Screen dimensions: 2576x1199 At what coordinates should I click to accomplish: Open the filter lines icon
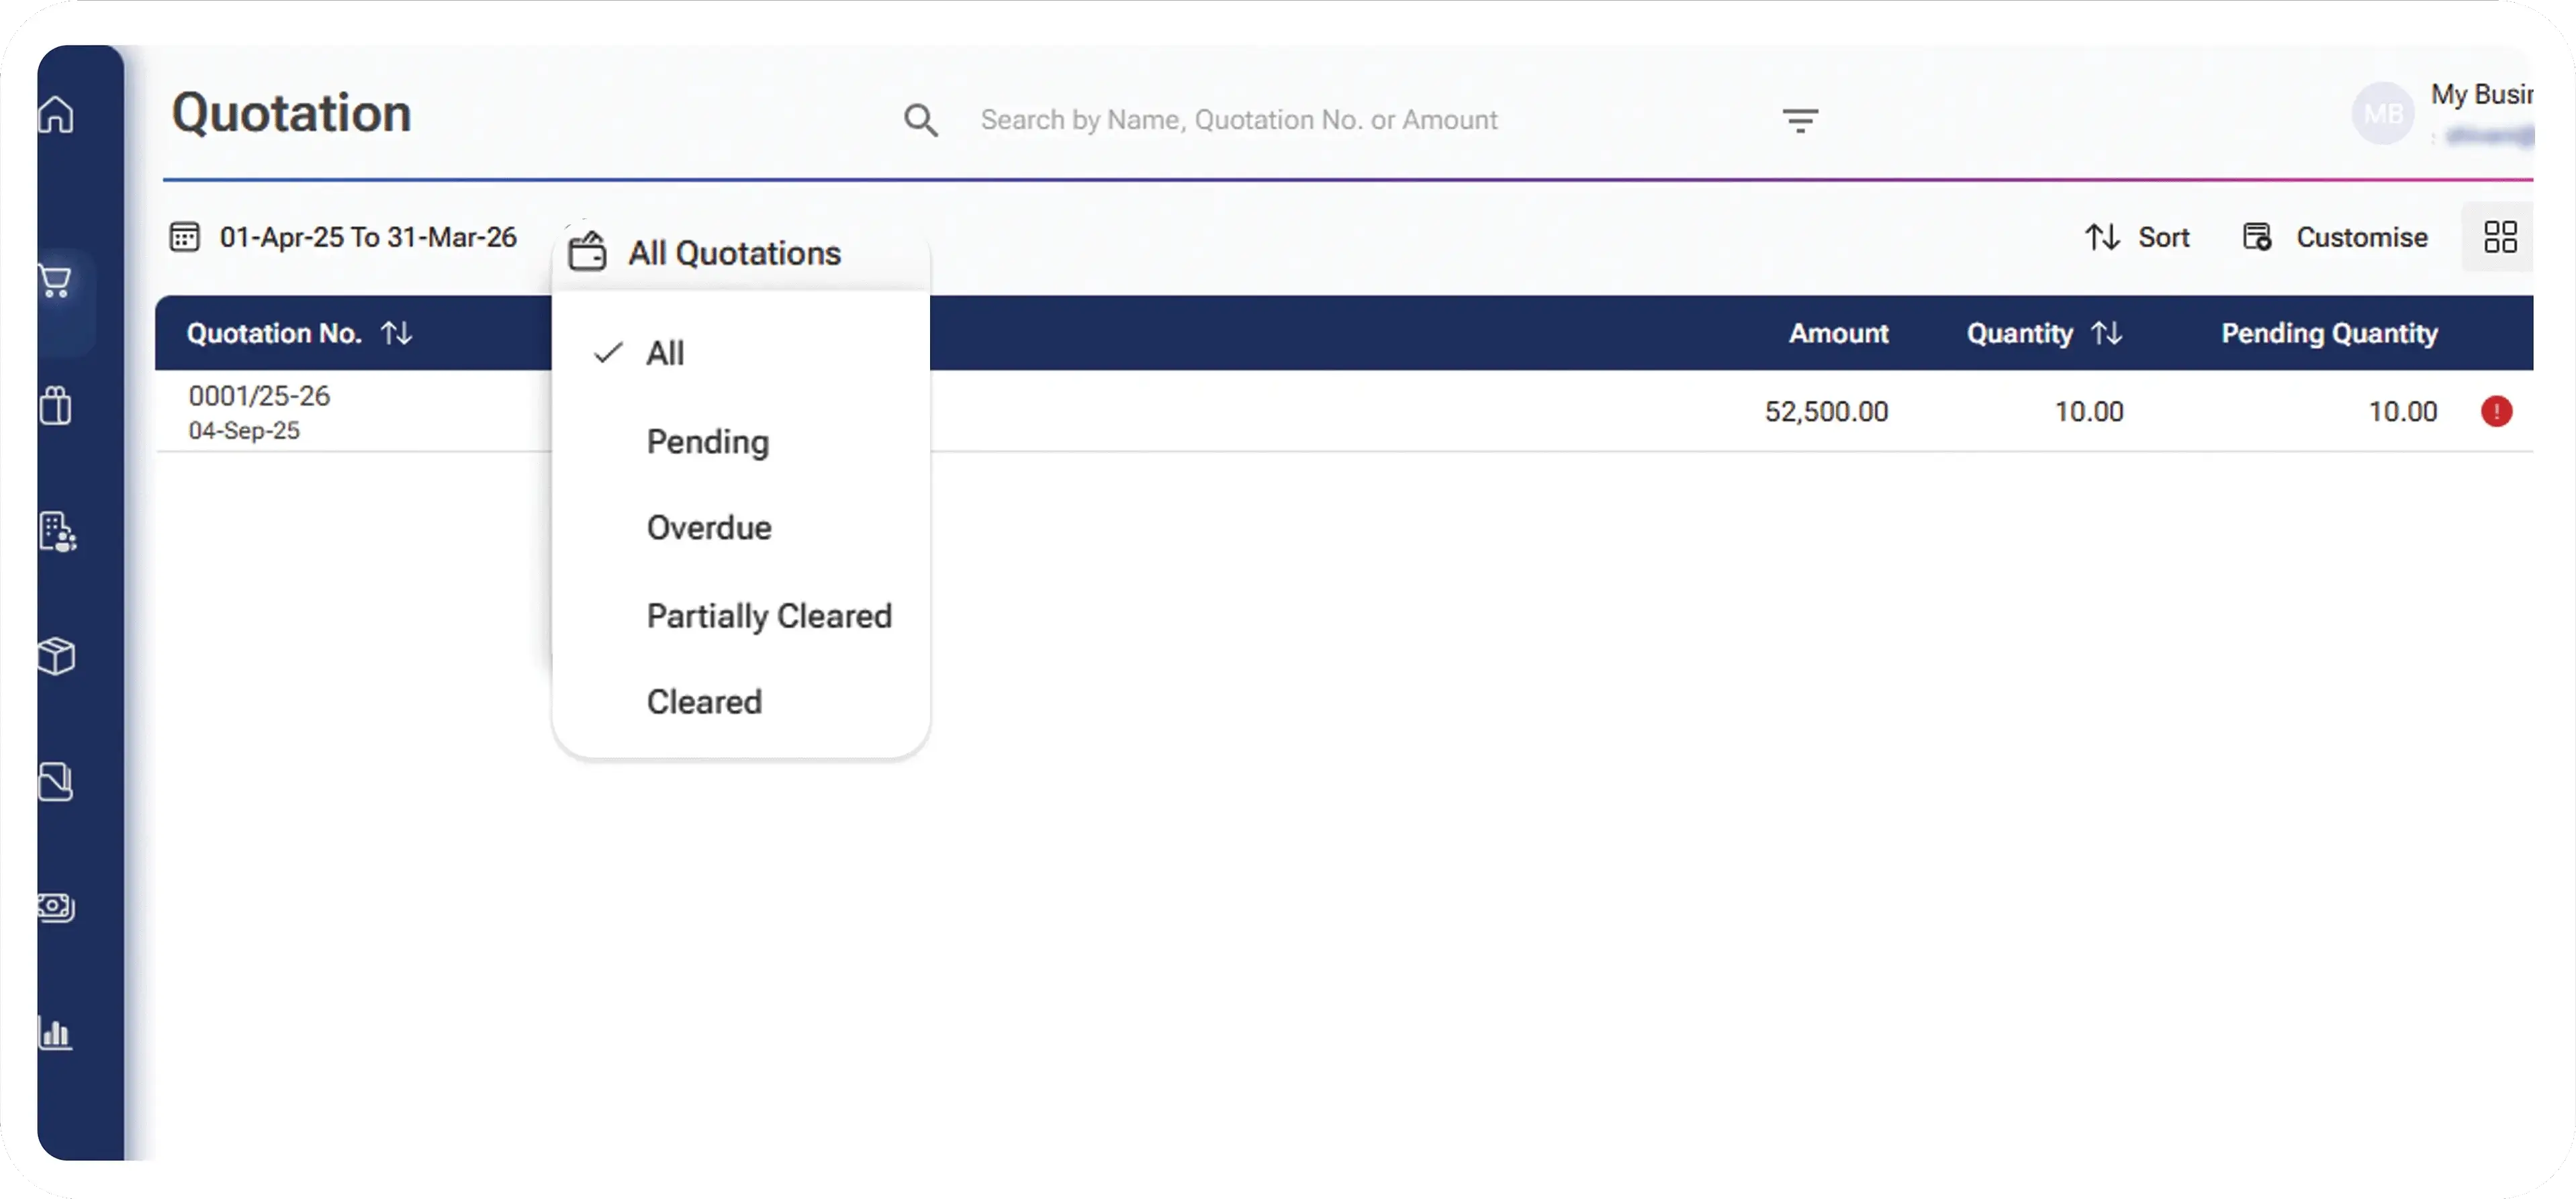pos(1800,121)
